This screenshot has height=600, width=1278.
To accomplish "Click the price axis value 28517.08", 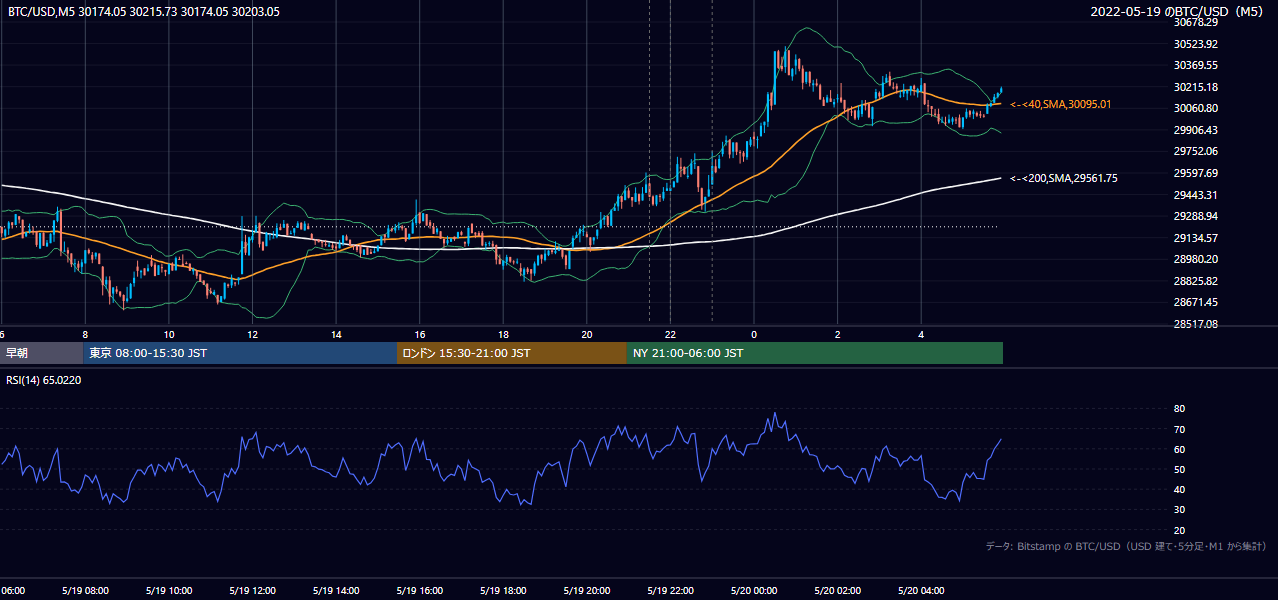I will pyautogui.click(x=1197, y=324).
